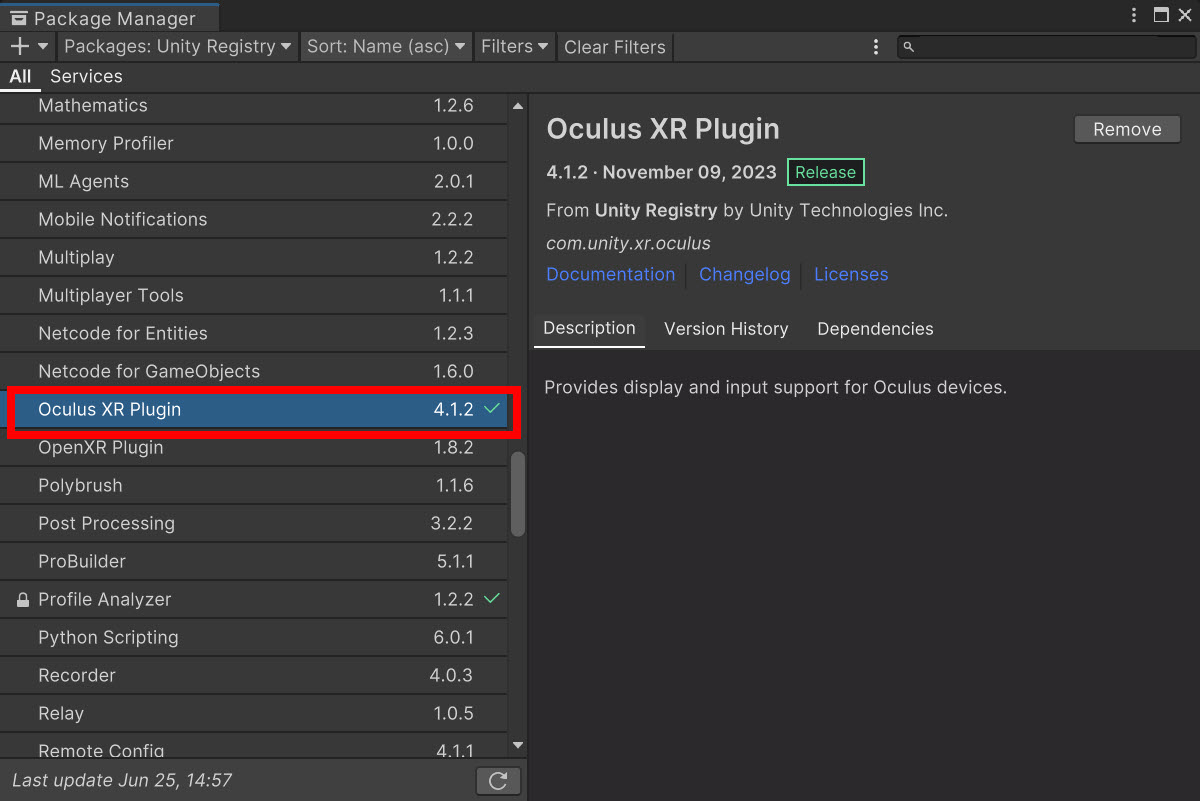Open the Filters dropdown

(x=515, y=46)
